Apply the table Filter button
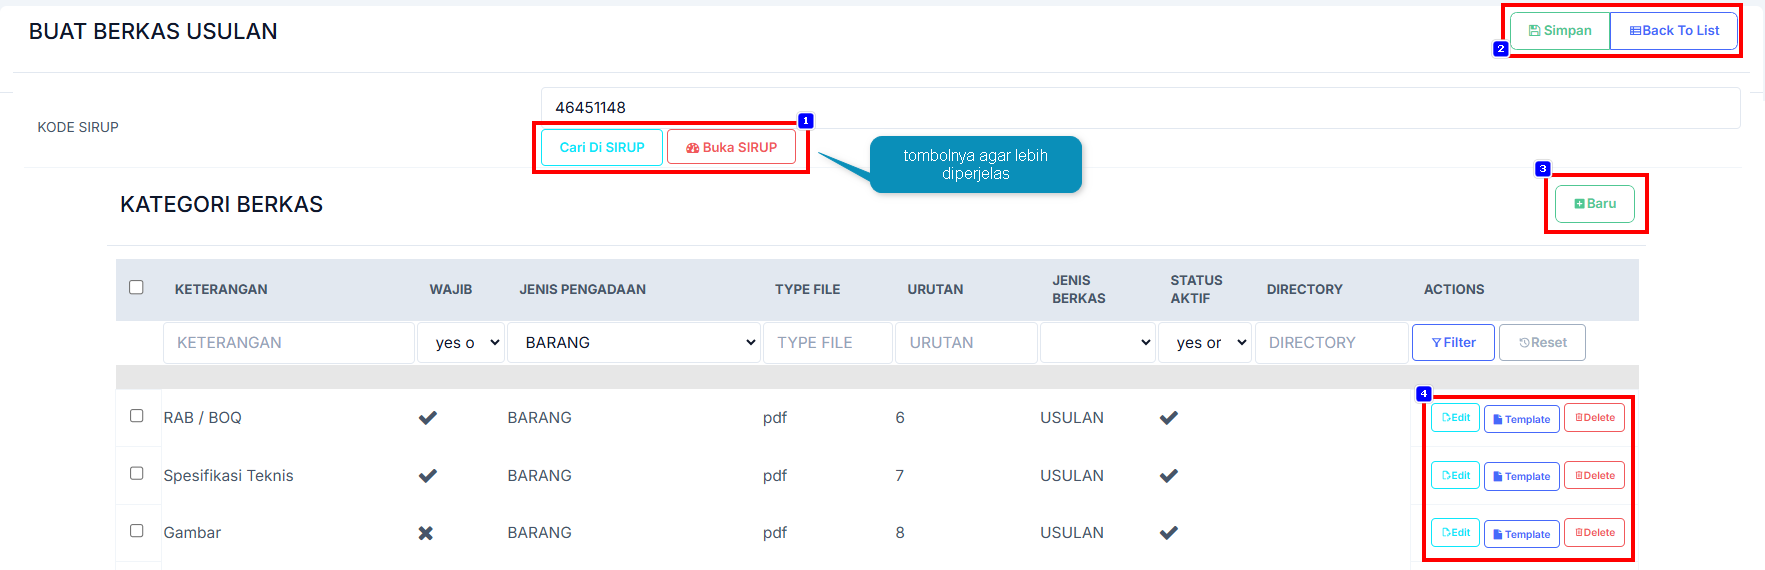The image size is (1765, 570). [1452, 342]
